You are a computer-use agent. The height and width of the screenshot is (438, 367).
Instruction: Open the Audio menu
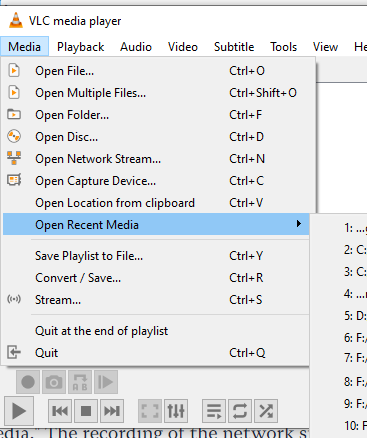136,47
